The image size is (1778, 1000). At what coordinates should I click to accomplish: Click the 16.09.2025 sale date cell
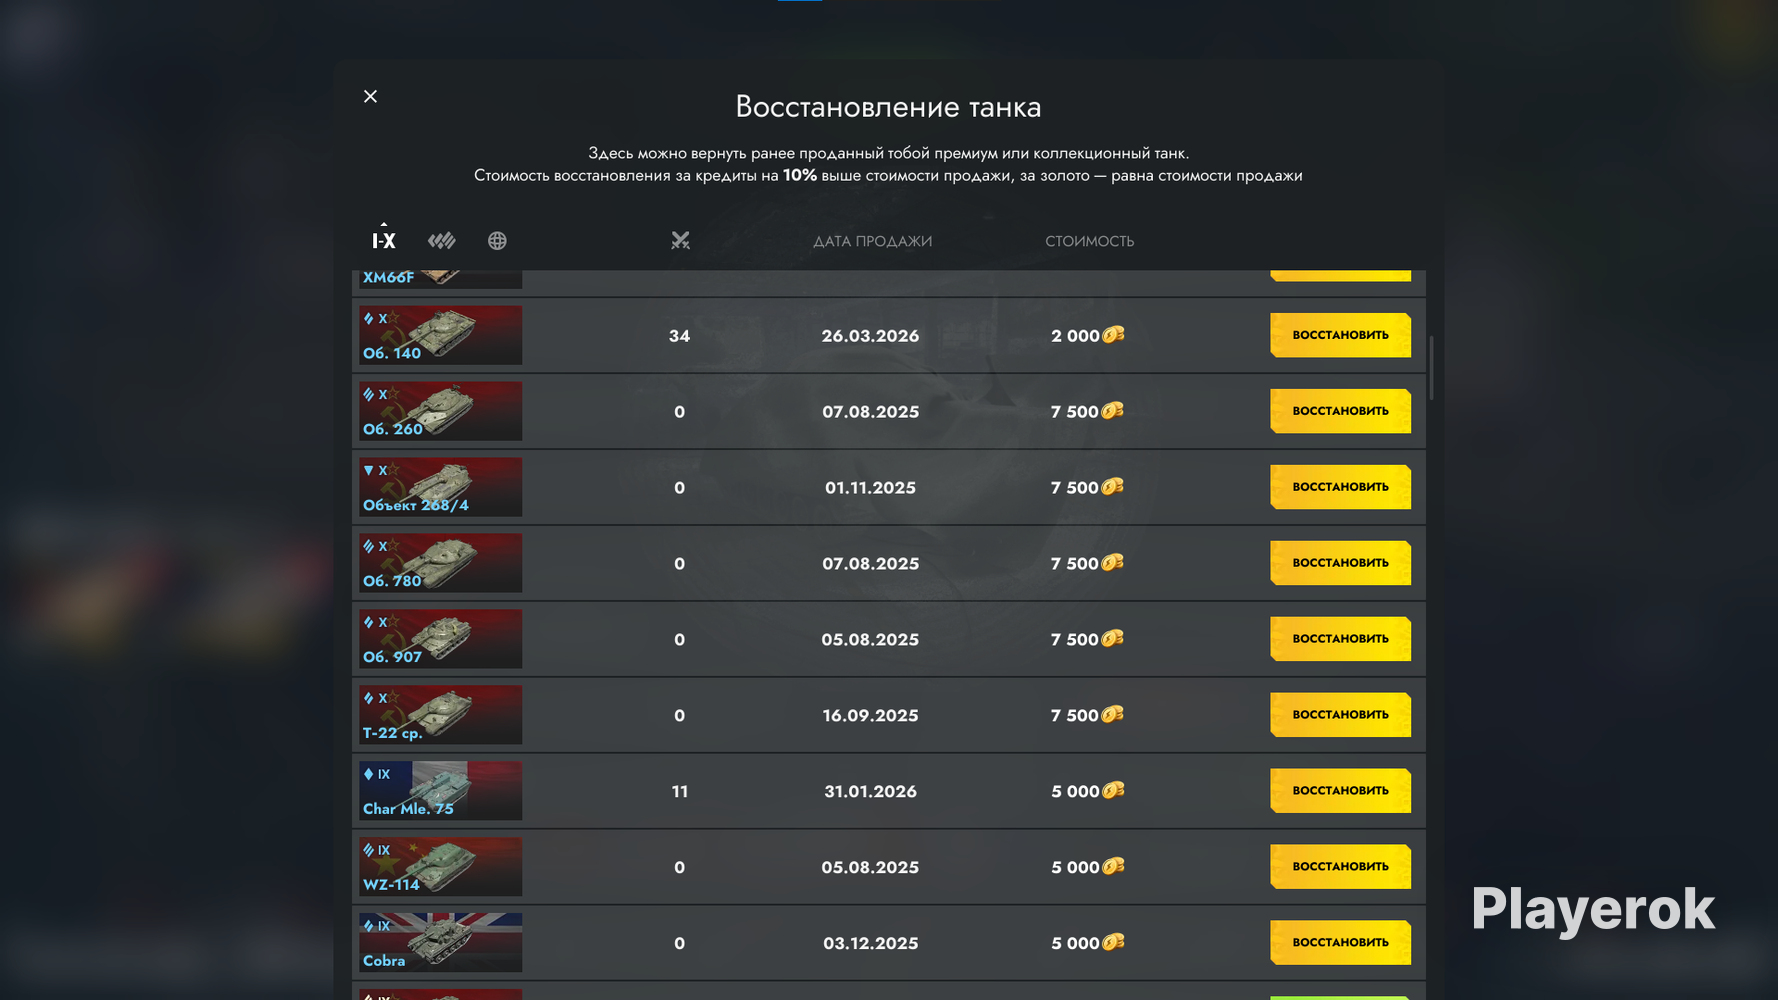tap(870, 716)
